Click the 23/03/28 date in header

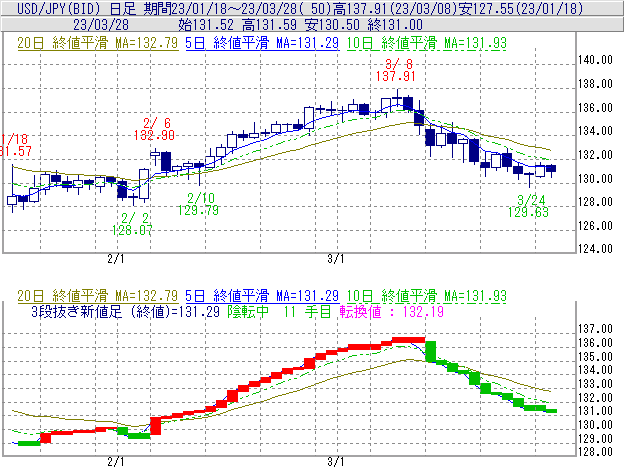[x=101, y=25]
